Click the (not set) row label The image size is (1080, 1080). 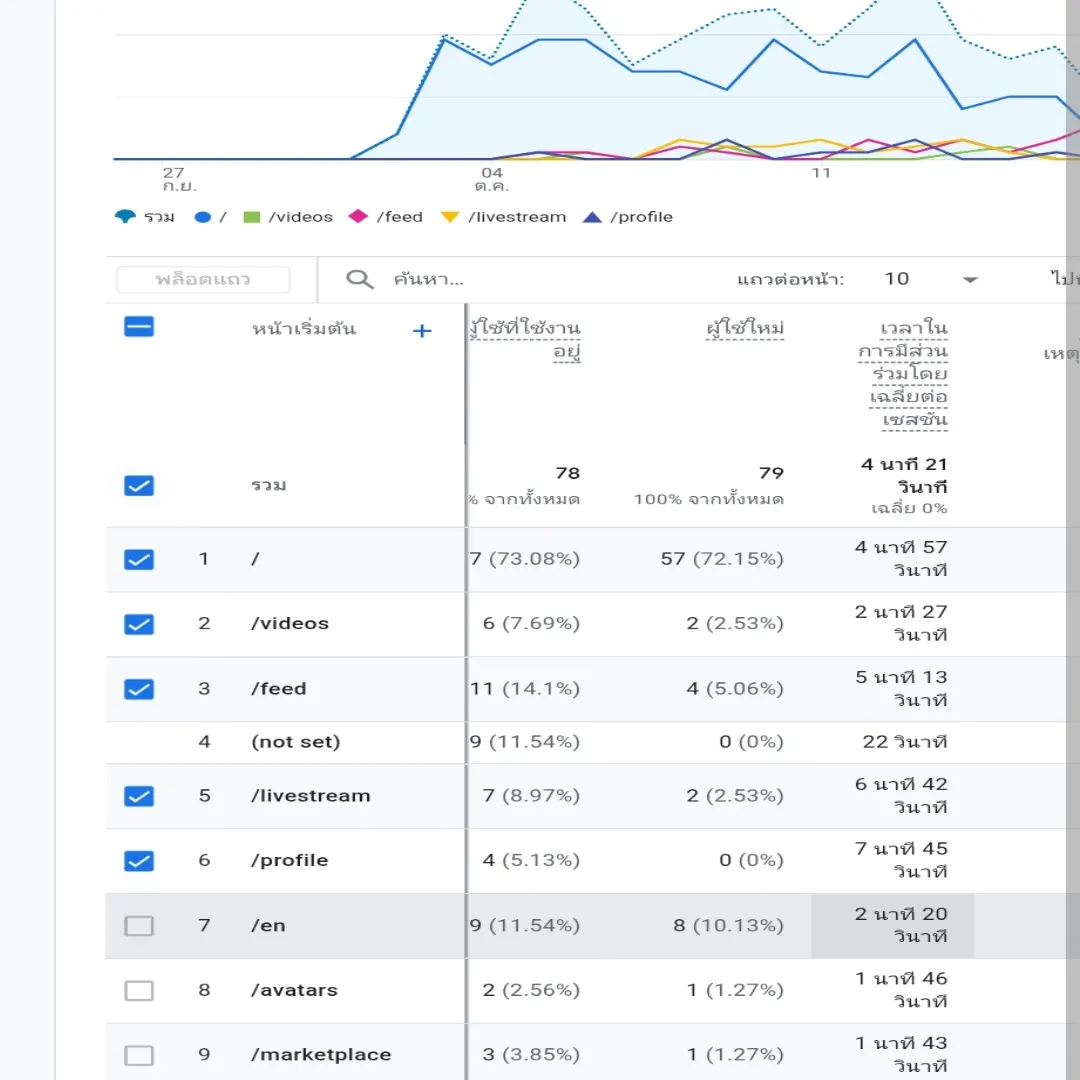[295, 742]
